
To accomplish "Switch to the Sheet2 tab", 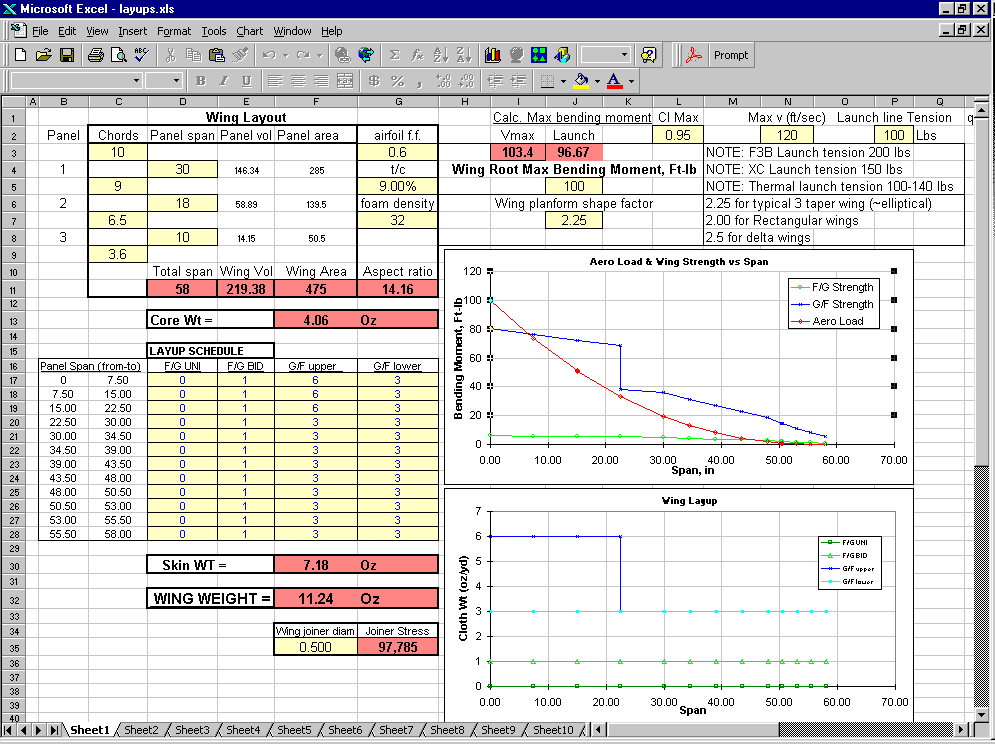I will click(141, 730).
